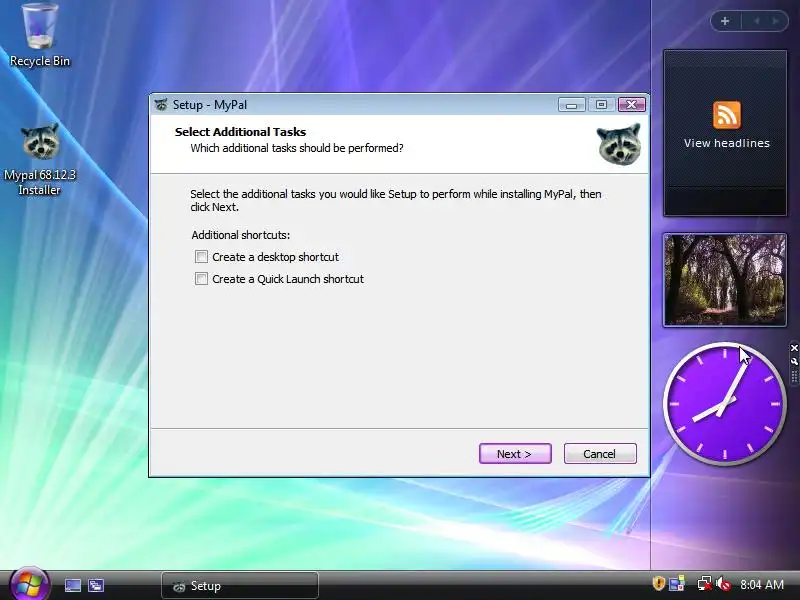Click sidebar next gadgets arrow
The image size is (800, 600).
click(775, 21)
